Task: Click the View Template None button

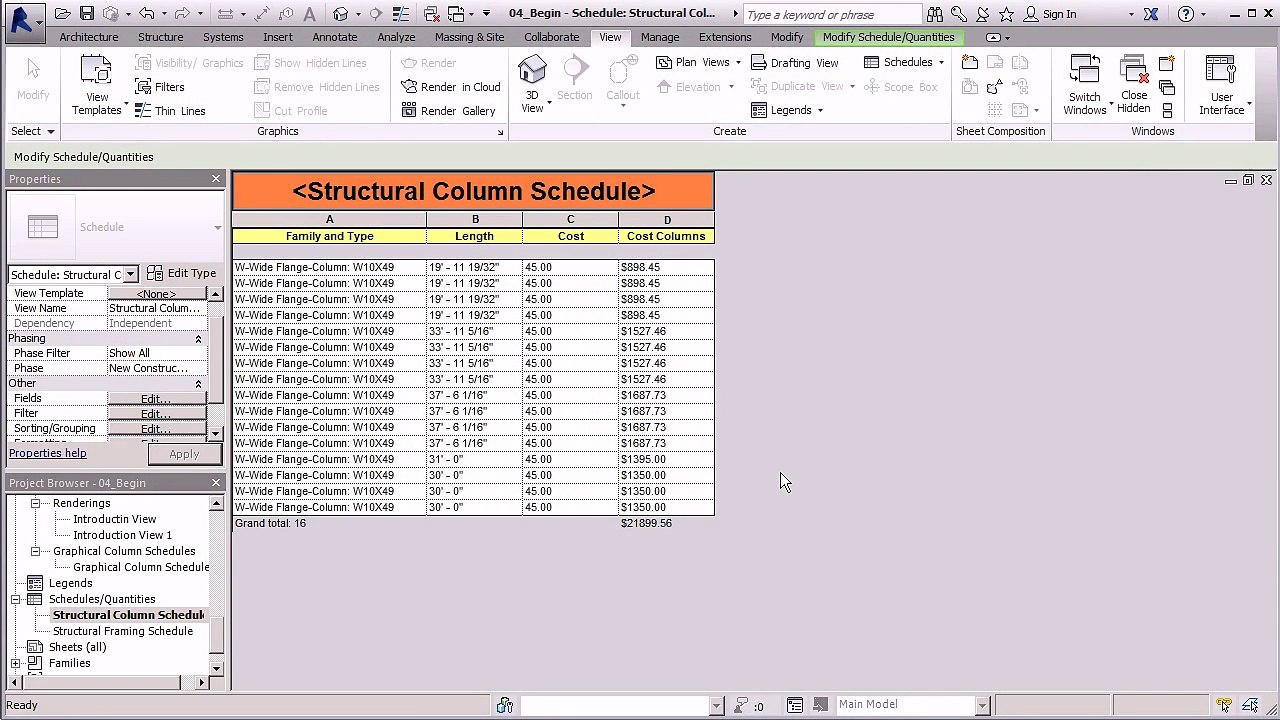Action: 156,293
